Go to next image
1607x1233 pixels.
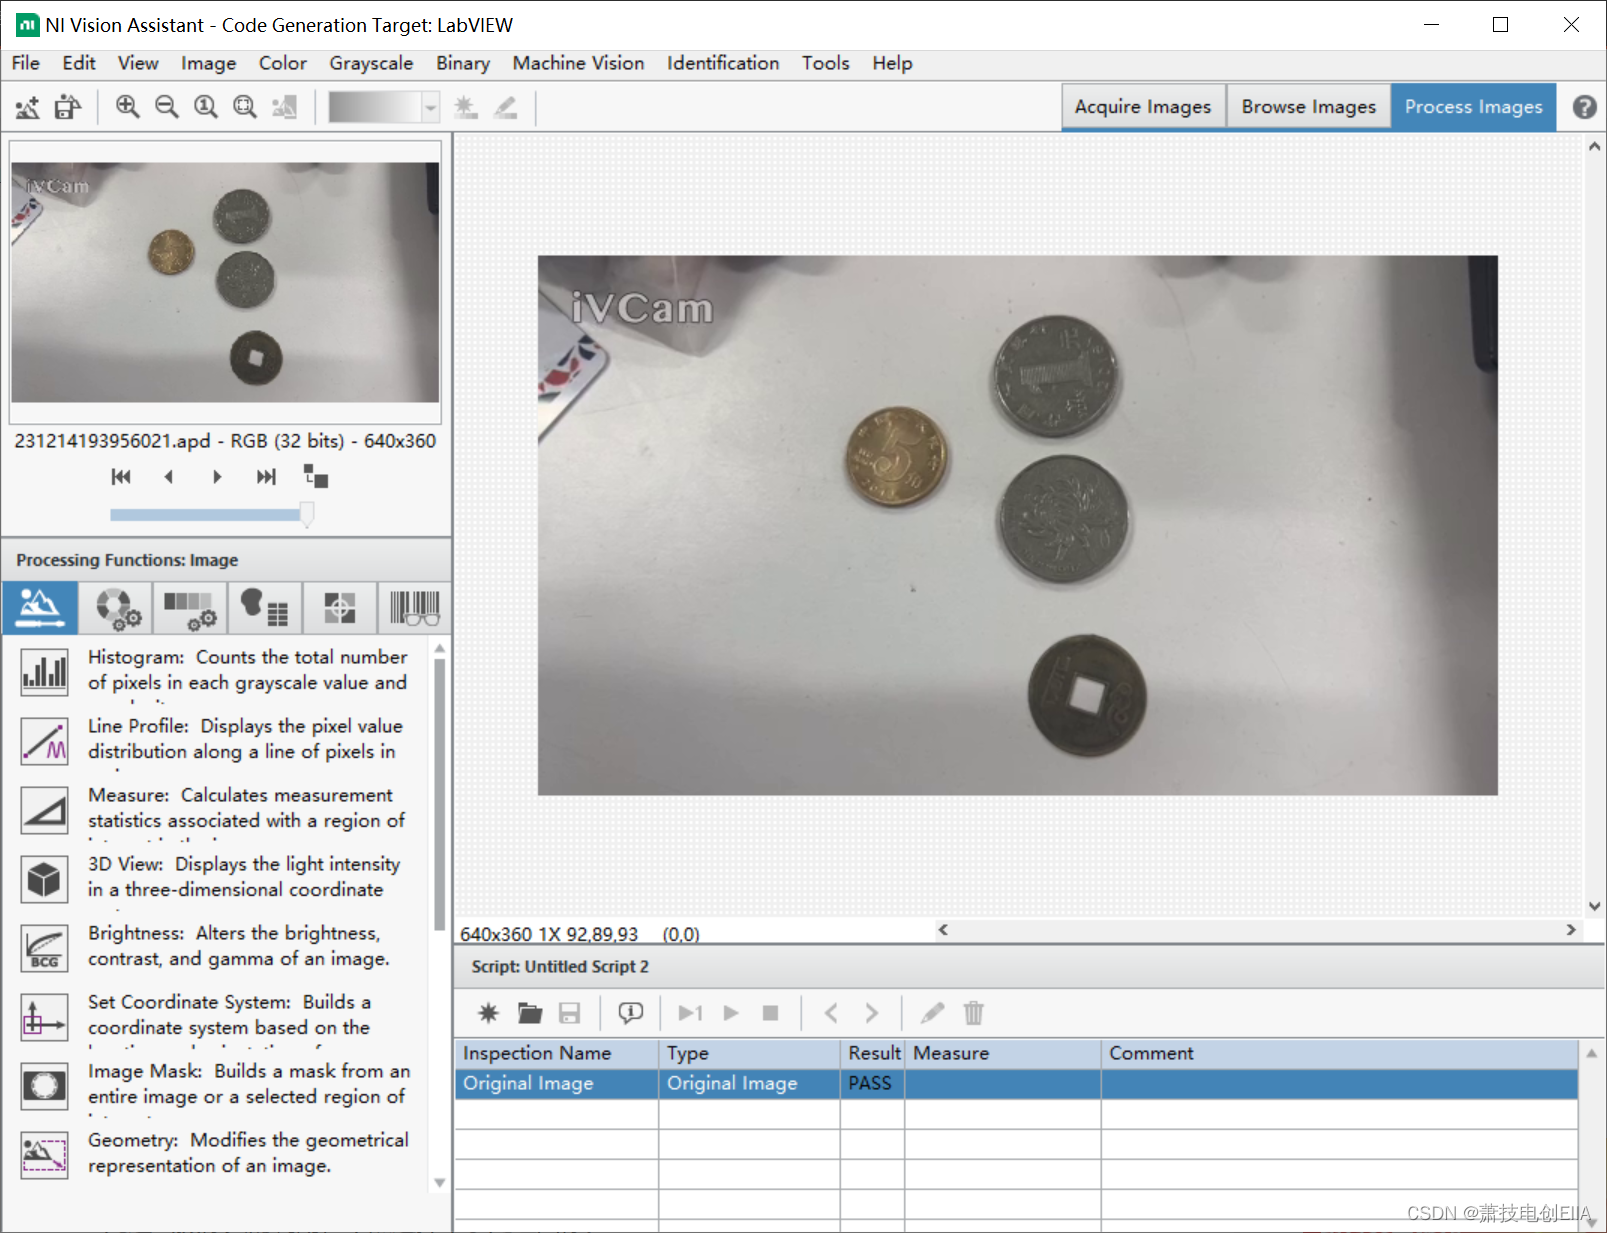(x=217, y=477)
